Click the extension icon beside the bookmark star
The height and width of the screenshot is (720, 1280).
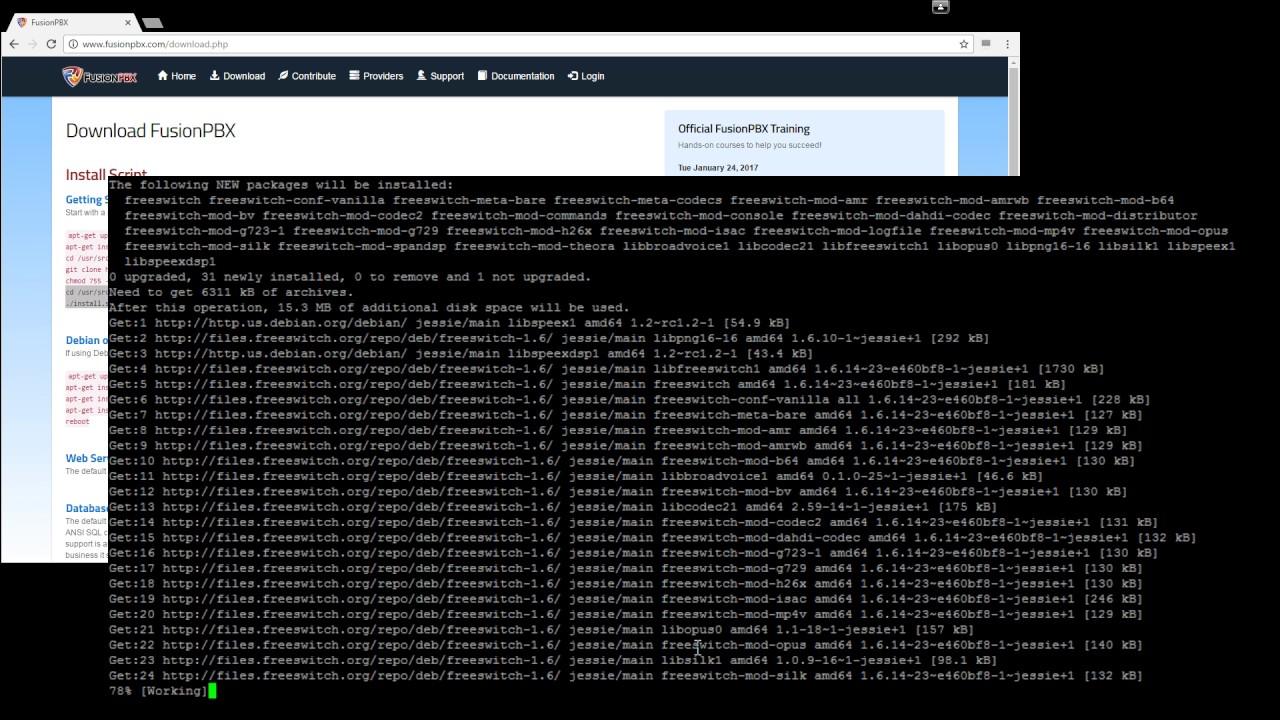[986, 44]
